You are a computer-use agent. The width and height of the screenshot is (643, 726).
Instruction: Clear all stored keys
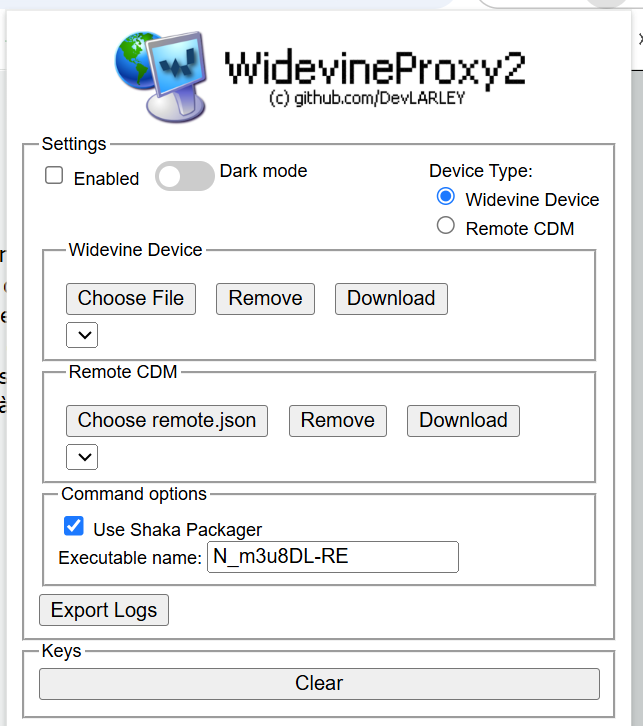tap(319, 684)
